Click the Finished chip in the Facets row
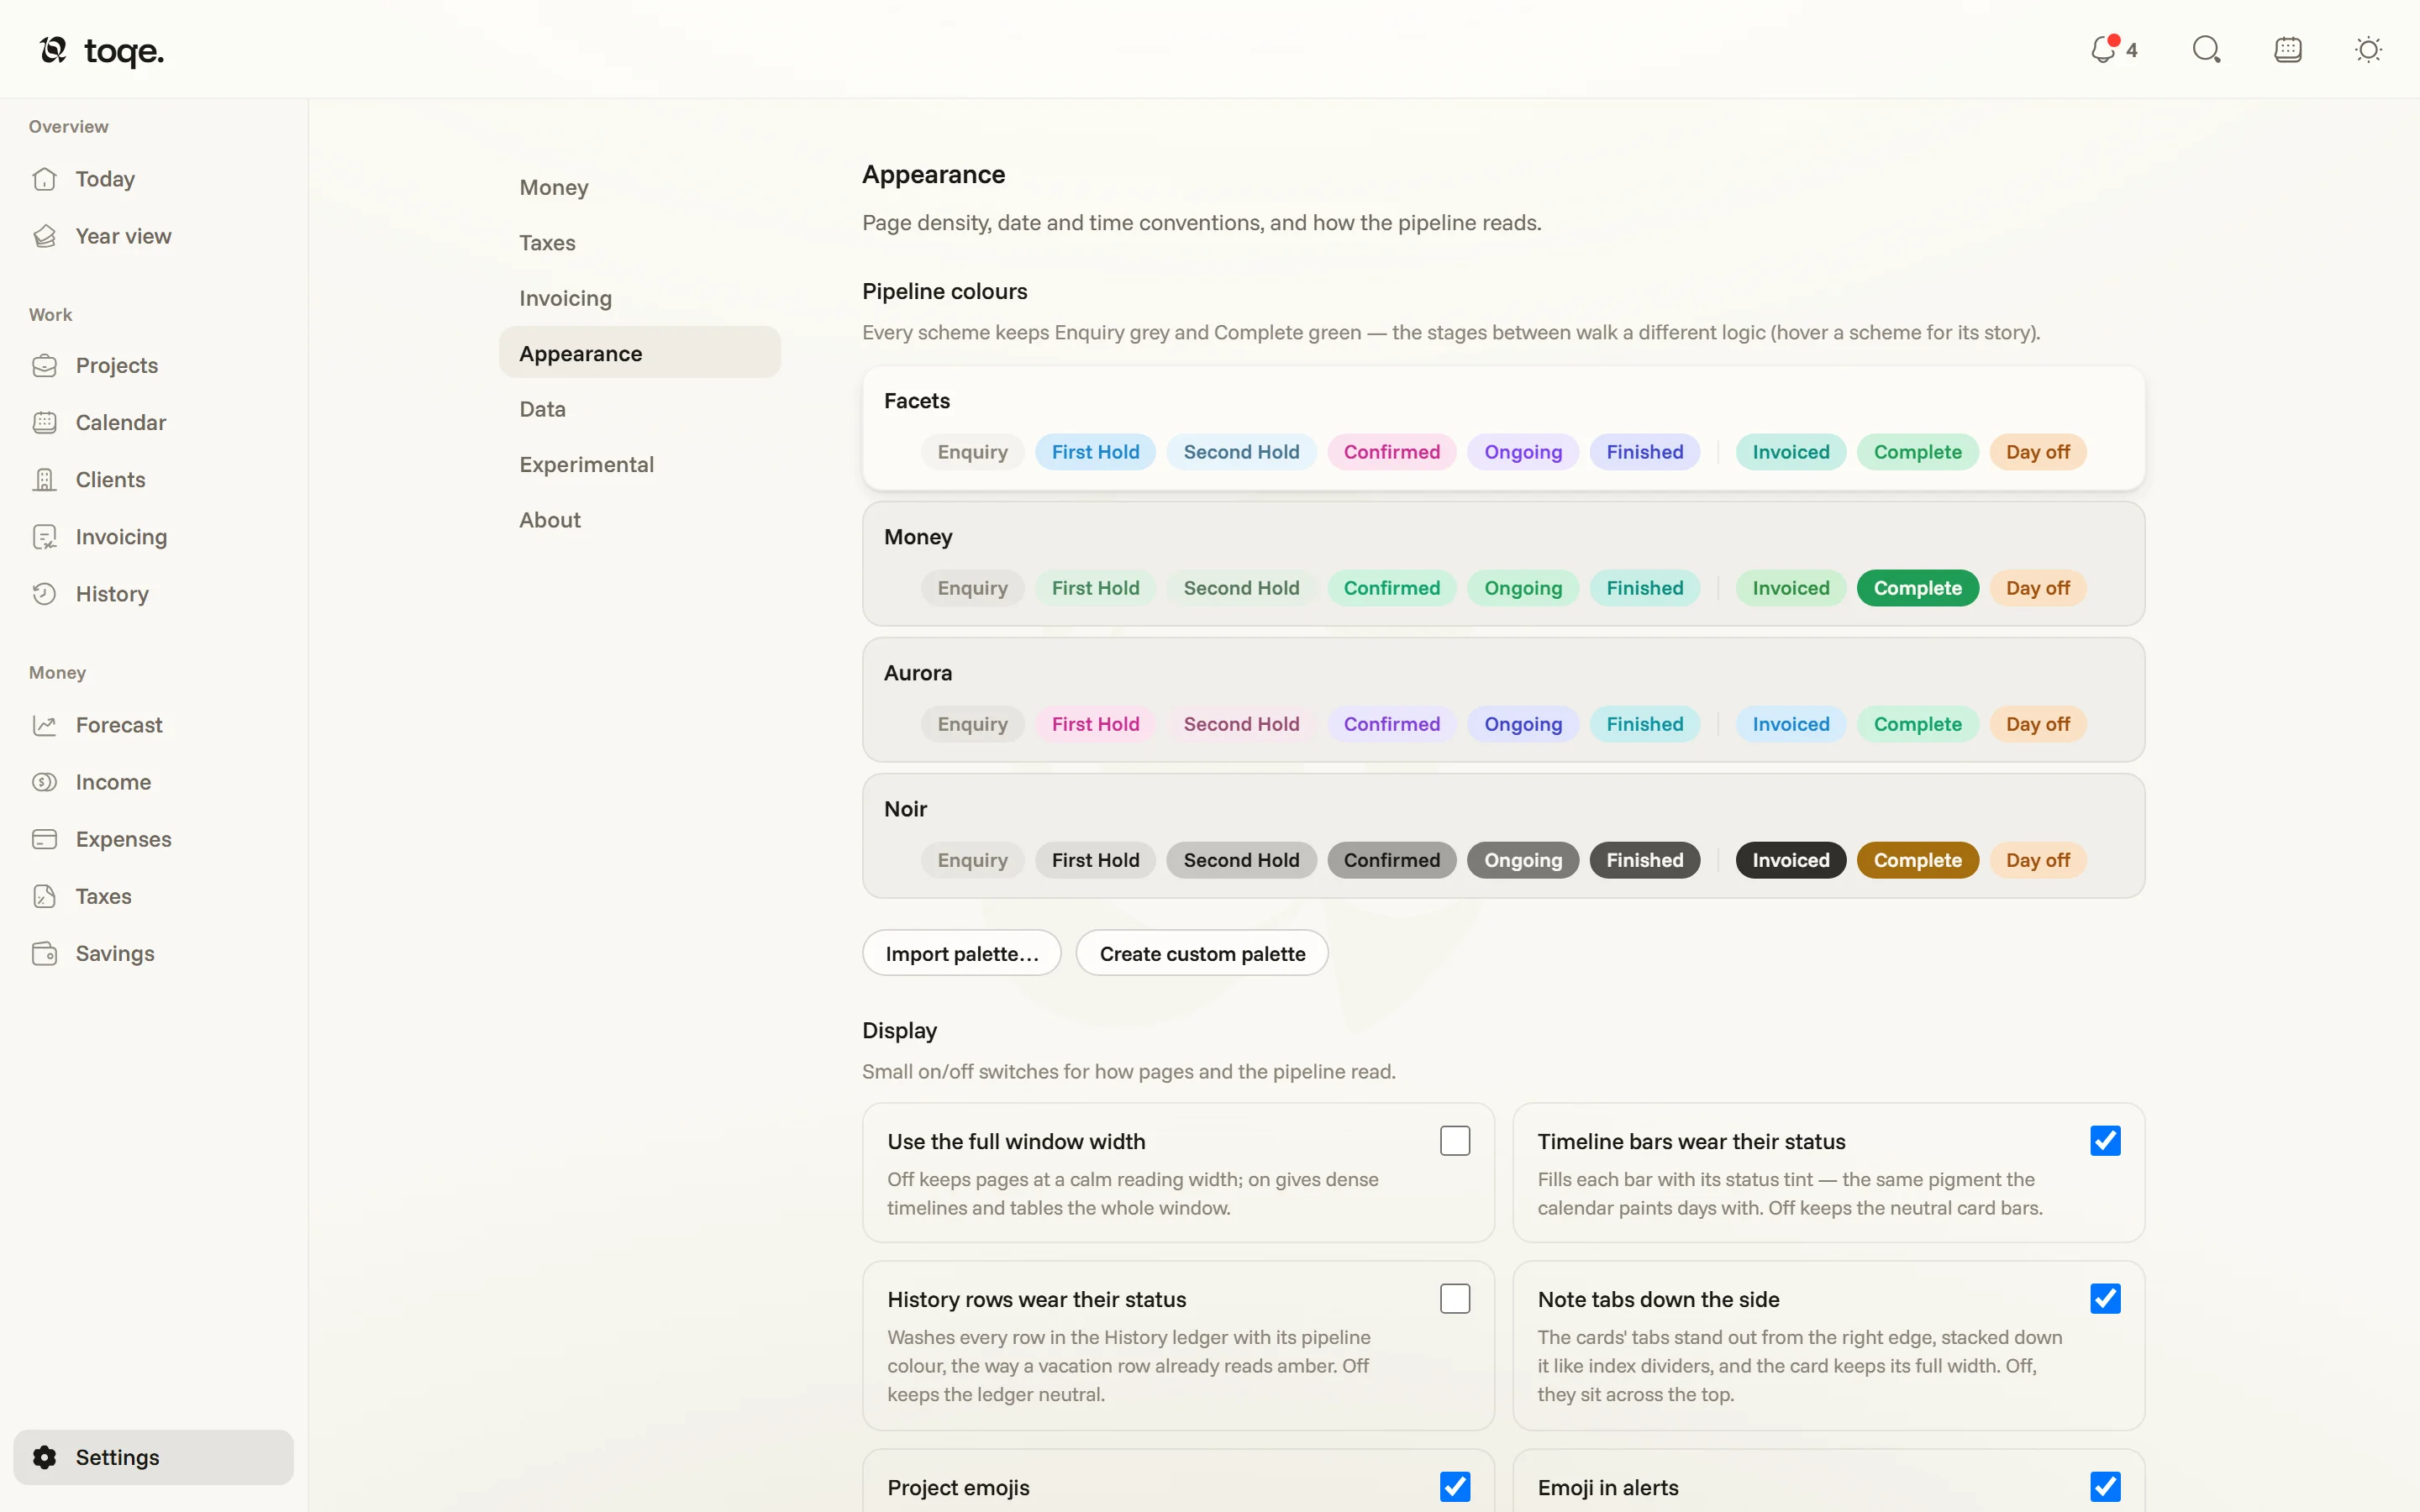The height and width of the screenshot is (1512, 2420). (x=1644, y=452)
